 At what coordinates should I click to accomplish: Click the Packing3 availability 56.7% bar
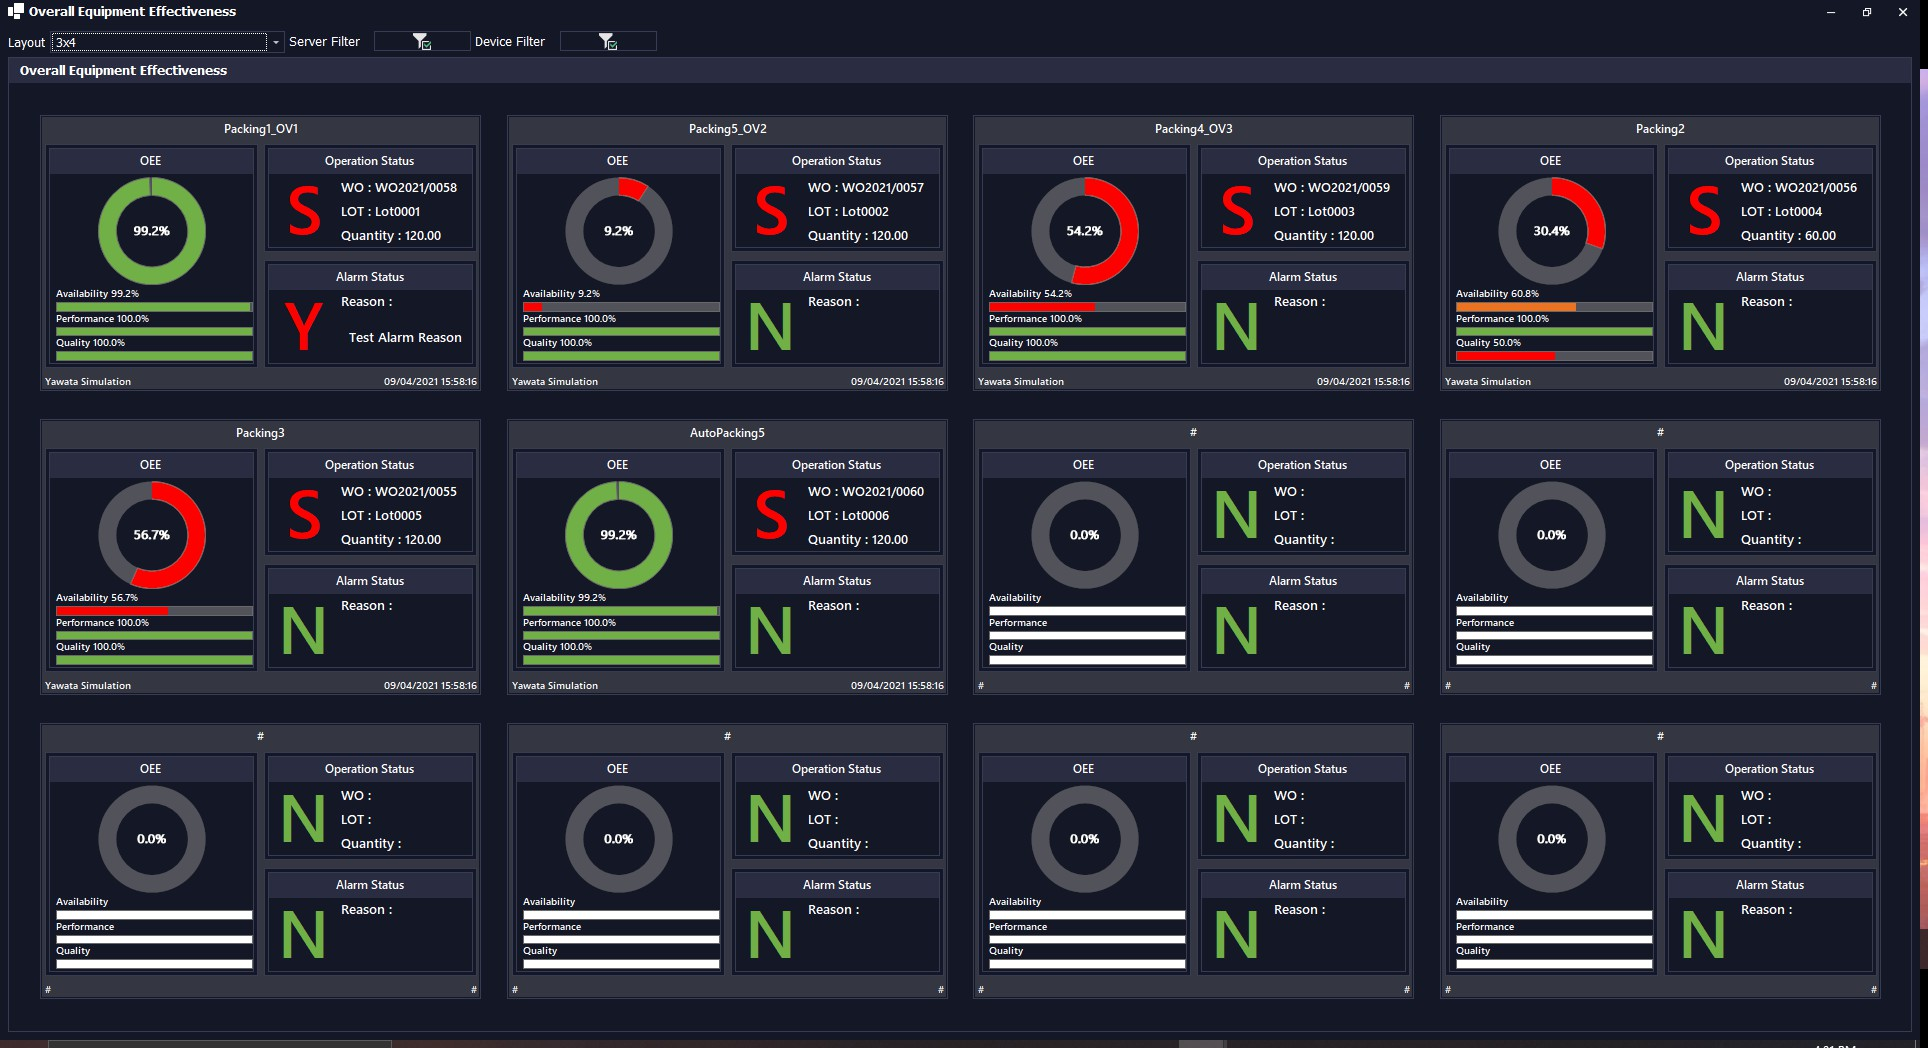point(154,611)
